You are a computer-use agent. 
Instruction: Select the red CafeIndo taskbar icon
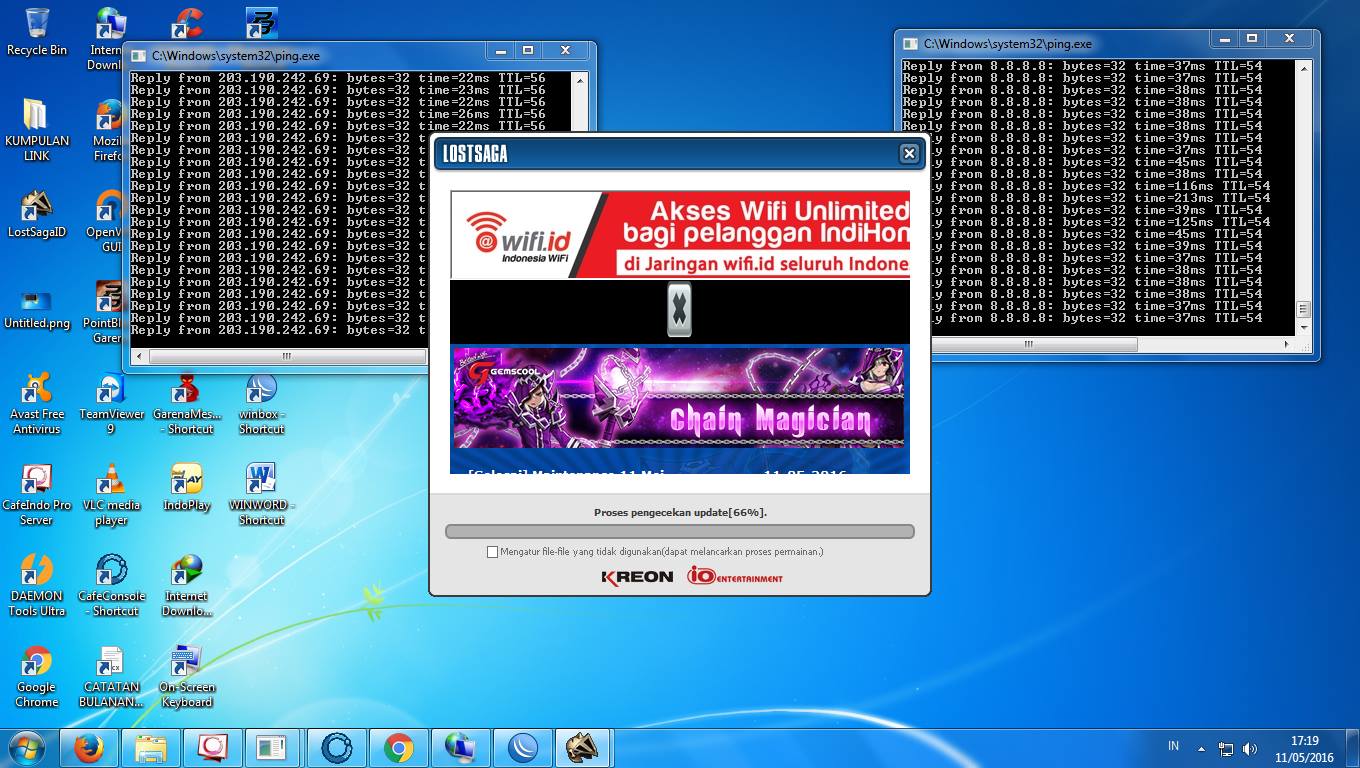pyautogui.click(x=212, y=748)
